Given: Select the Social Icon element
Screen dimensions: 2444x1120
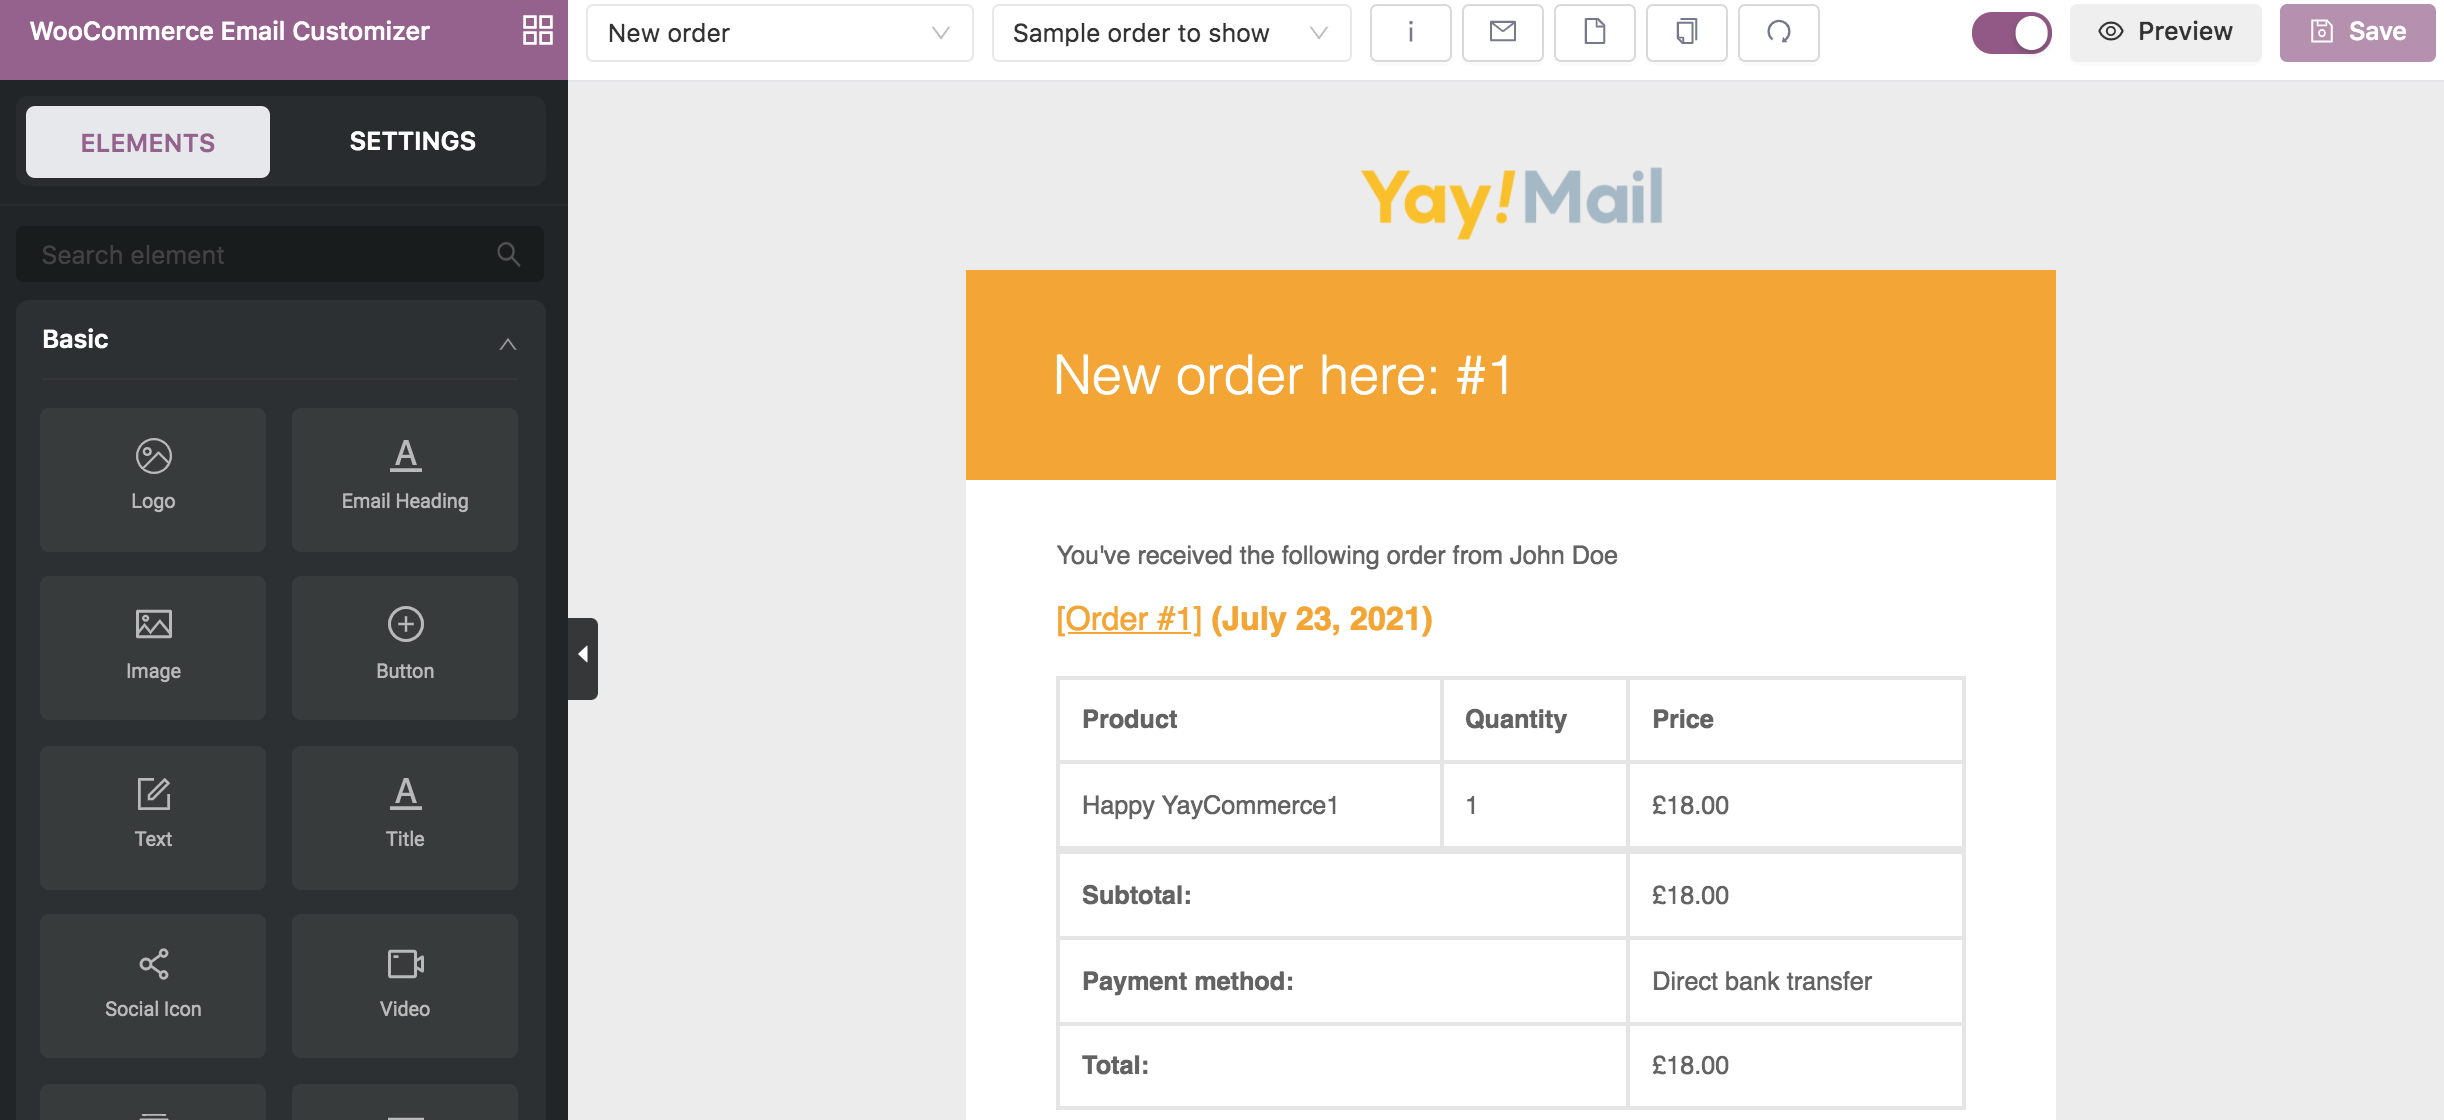Looking at the screenshot, I should [153, 986].
